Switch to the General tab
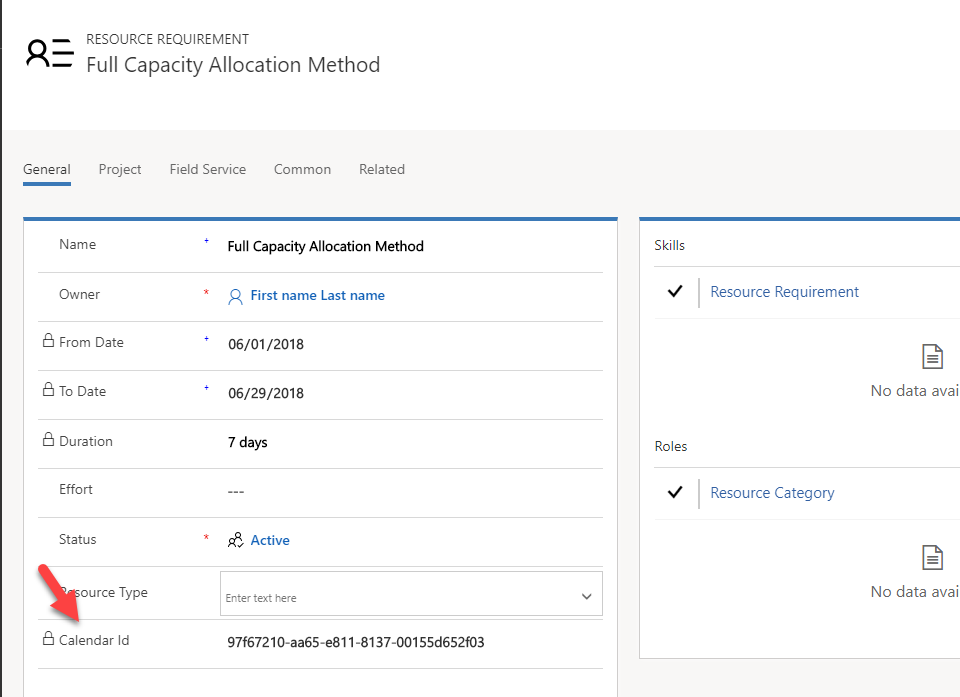This screenshot has width=960, height=697. [x=47, y=170]
